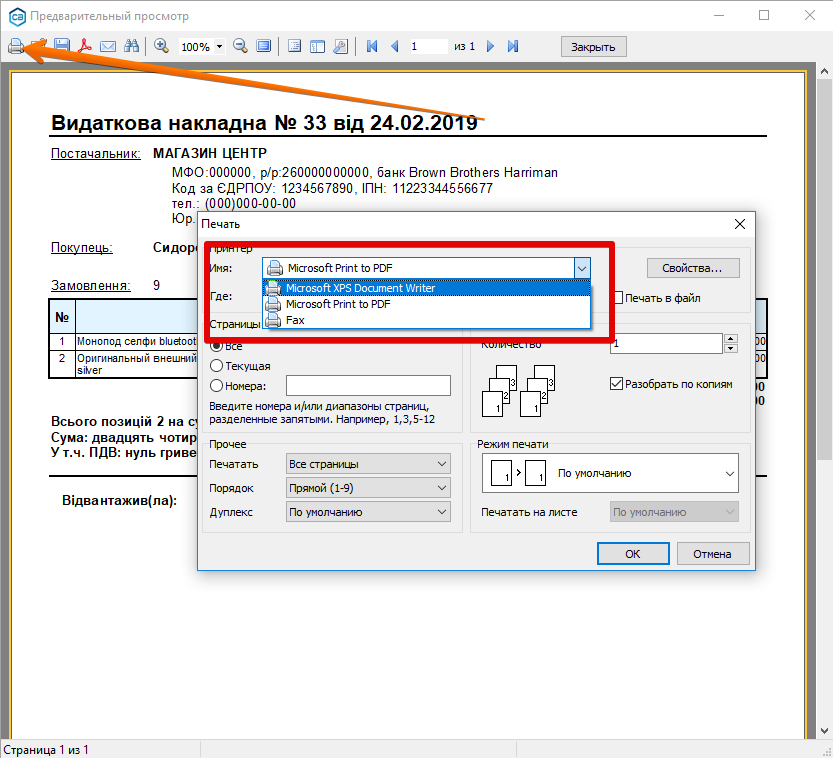This screenshot has width=833, height=758.
Task: Click Отмена button in print dialog
Action: (x=712, y=553)
